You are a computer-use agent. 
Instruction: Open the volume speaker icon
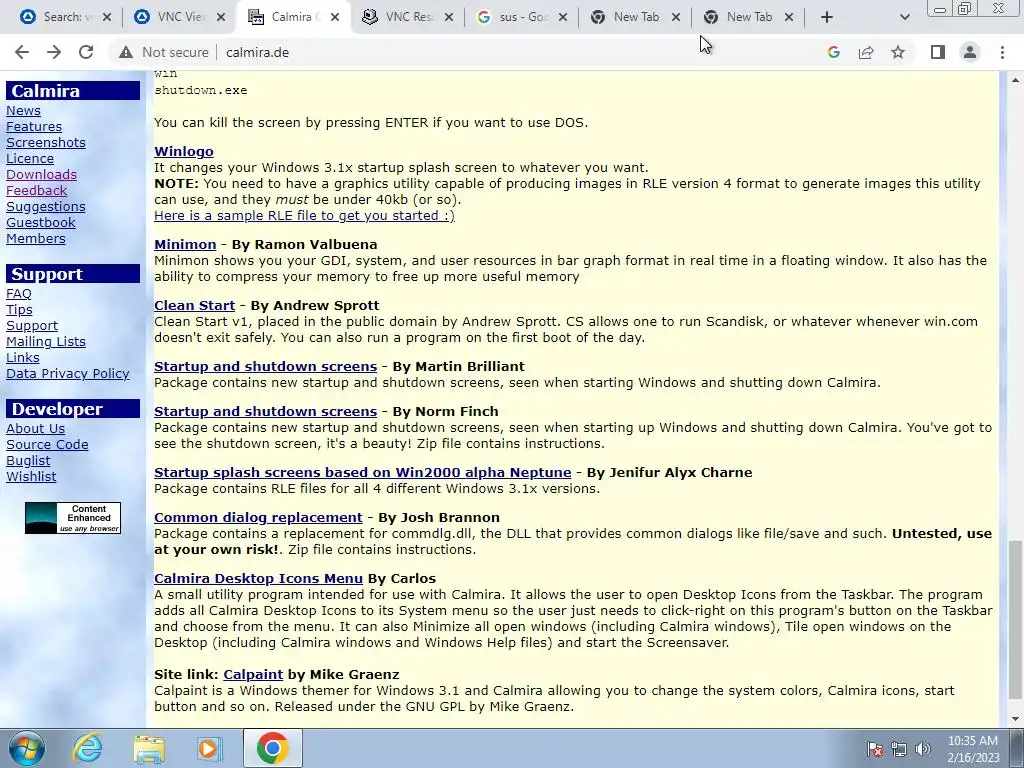click(x=923, y=749)
